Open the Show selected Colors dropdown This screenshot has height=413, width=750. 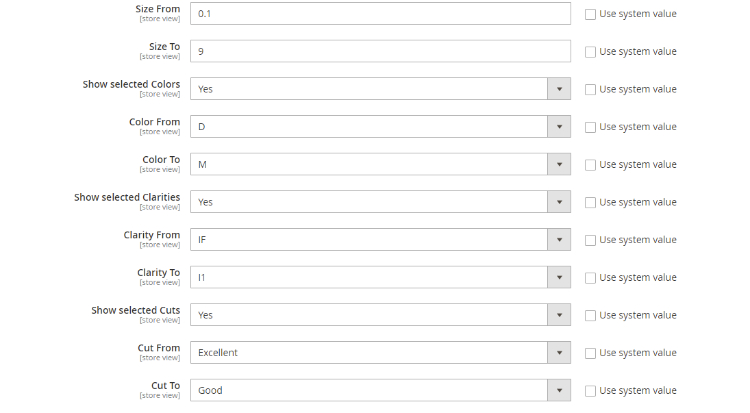point(380,89)
